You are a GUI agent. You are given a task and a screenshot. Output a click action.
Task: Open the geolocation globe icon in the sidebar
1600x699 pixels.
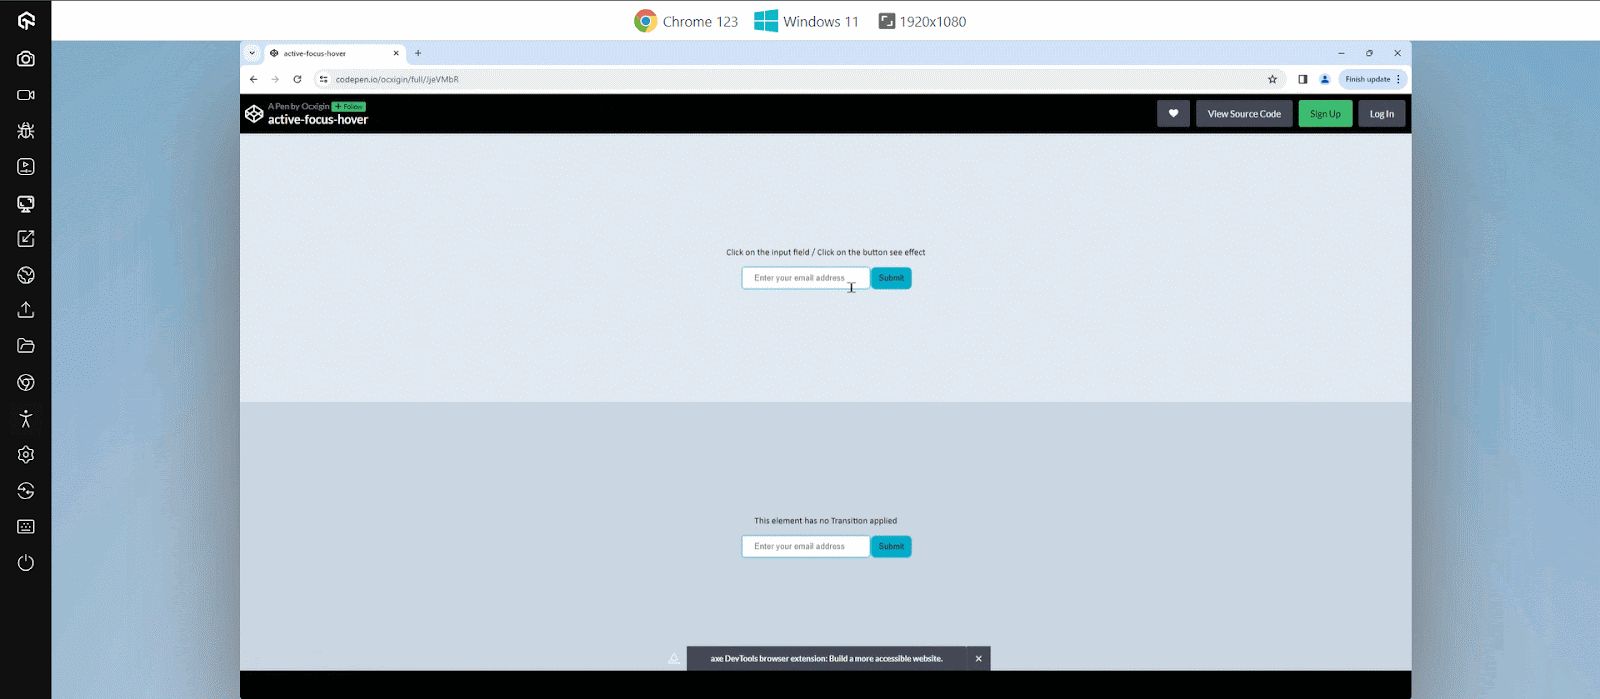26,275
